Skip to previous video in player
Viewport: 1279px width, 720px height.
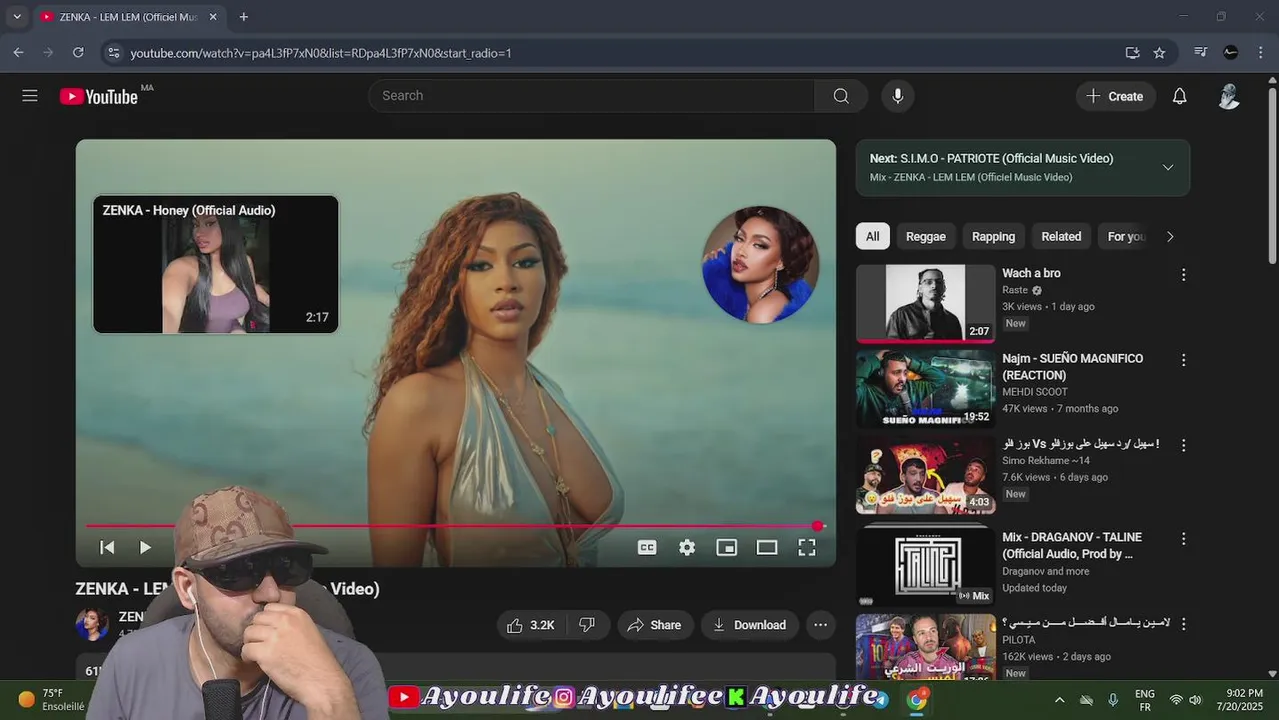tap(107, 547)
